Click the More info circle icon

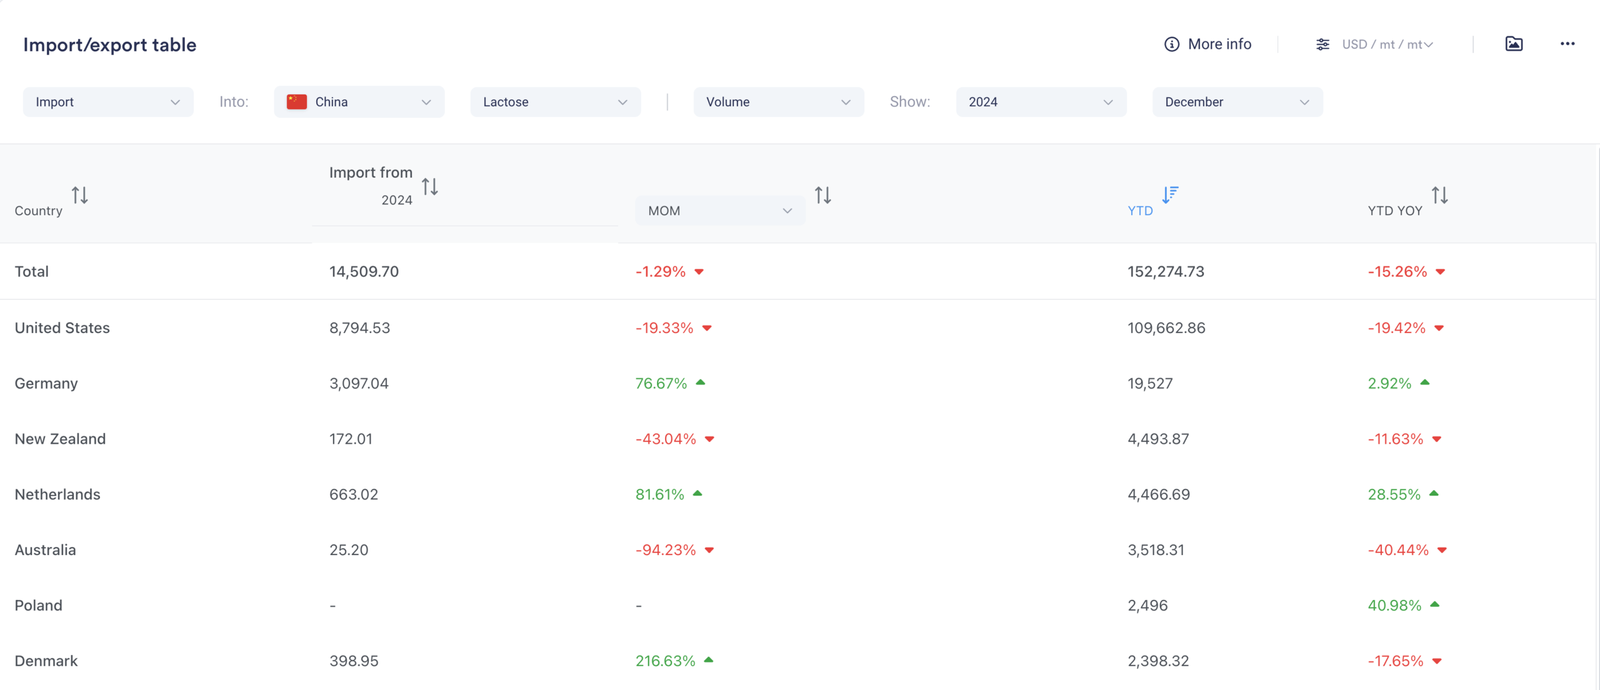tap(1171, 44)
